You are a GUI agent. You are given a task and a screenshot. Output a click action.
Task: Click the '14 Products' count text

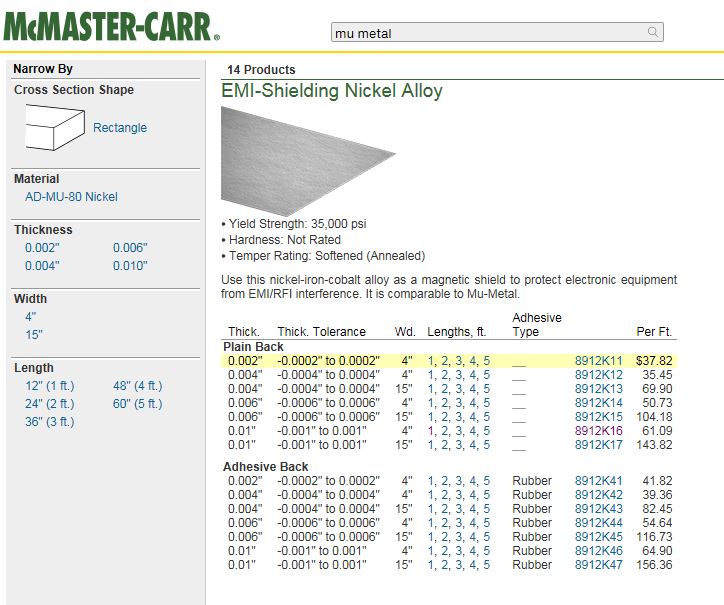[x=261, y=70]
